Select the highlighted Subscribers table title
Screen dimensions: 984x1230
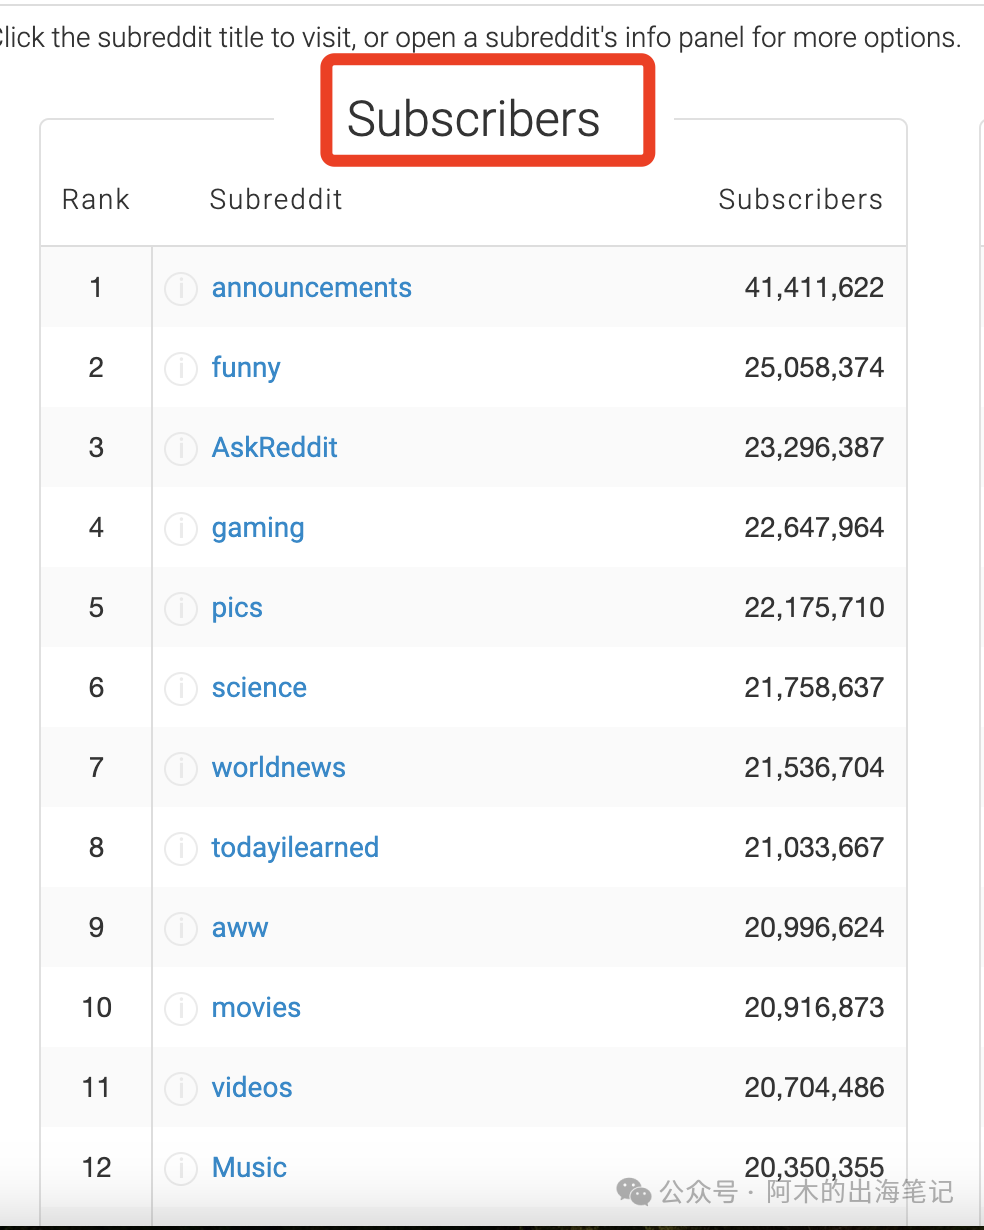[473, 120]
